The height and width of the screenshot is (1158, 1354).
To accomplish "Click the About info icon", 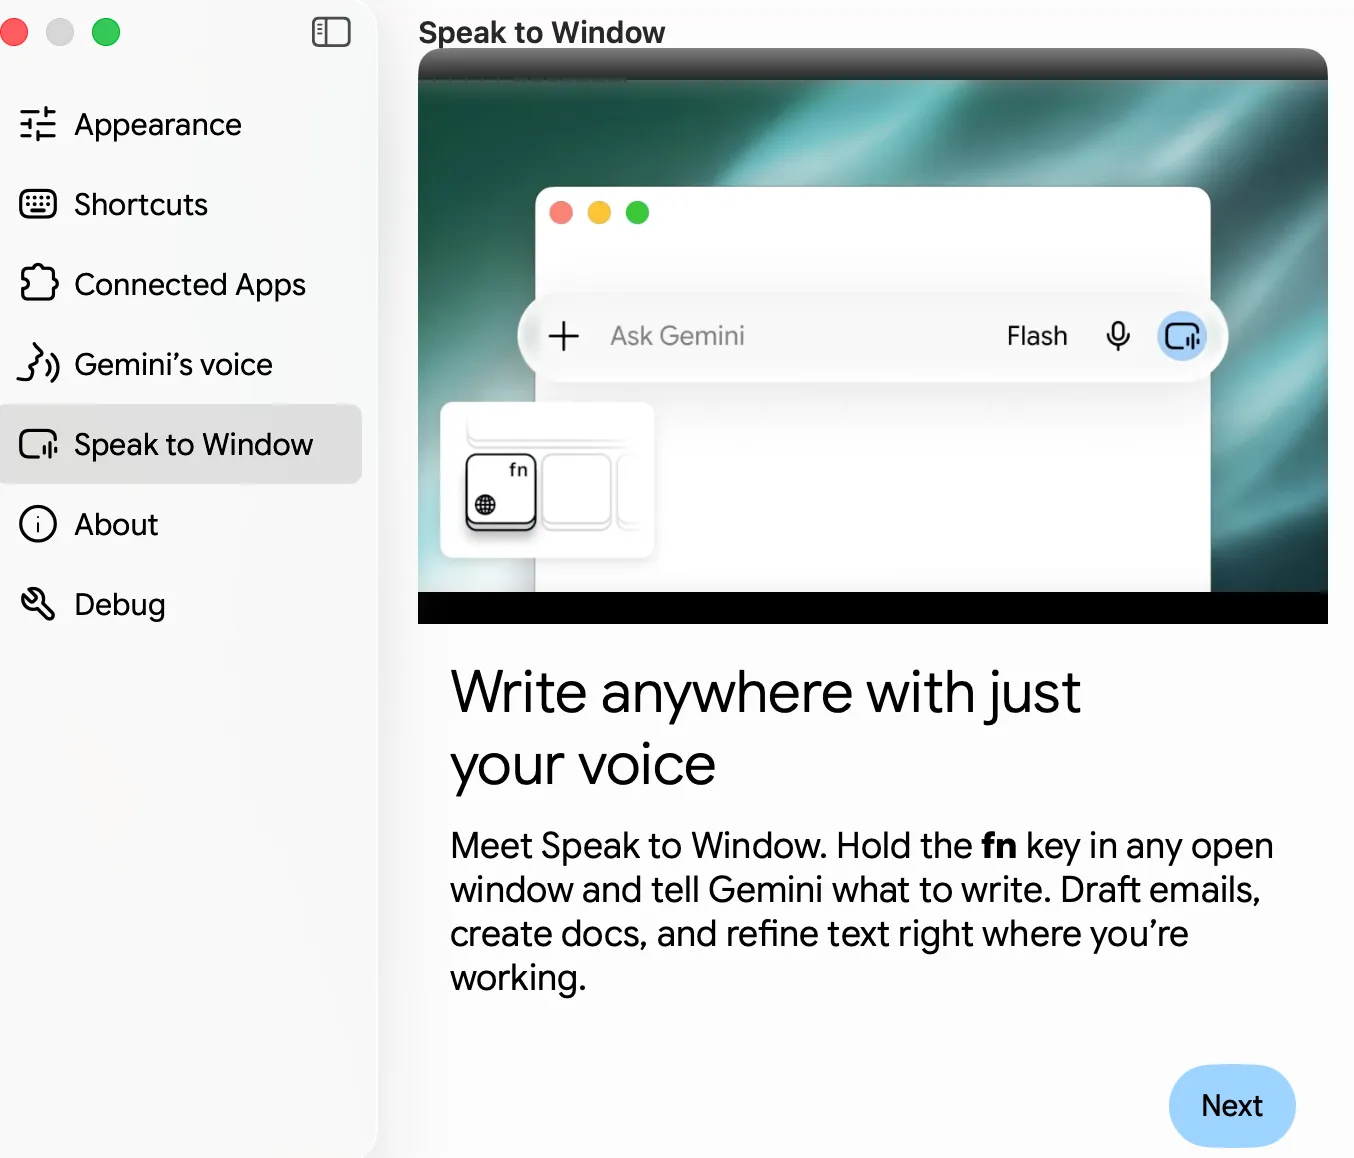I will (38, 524).
